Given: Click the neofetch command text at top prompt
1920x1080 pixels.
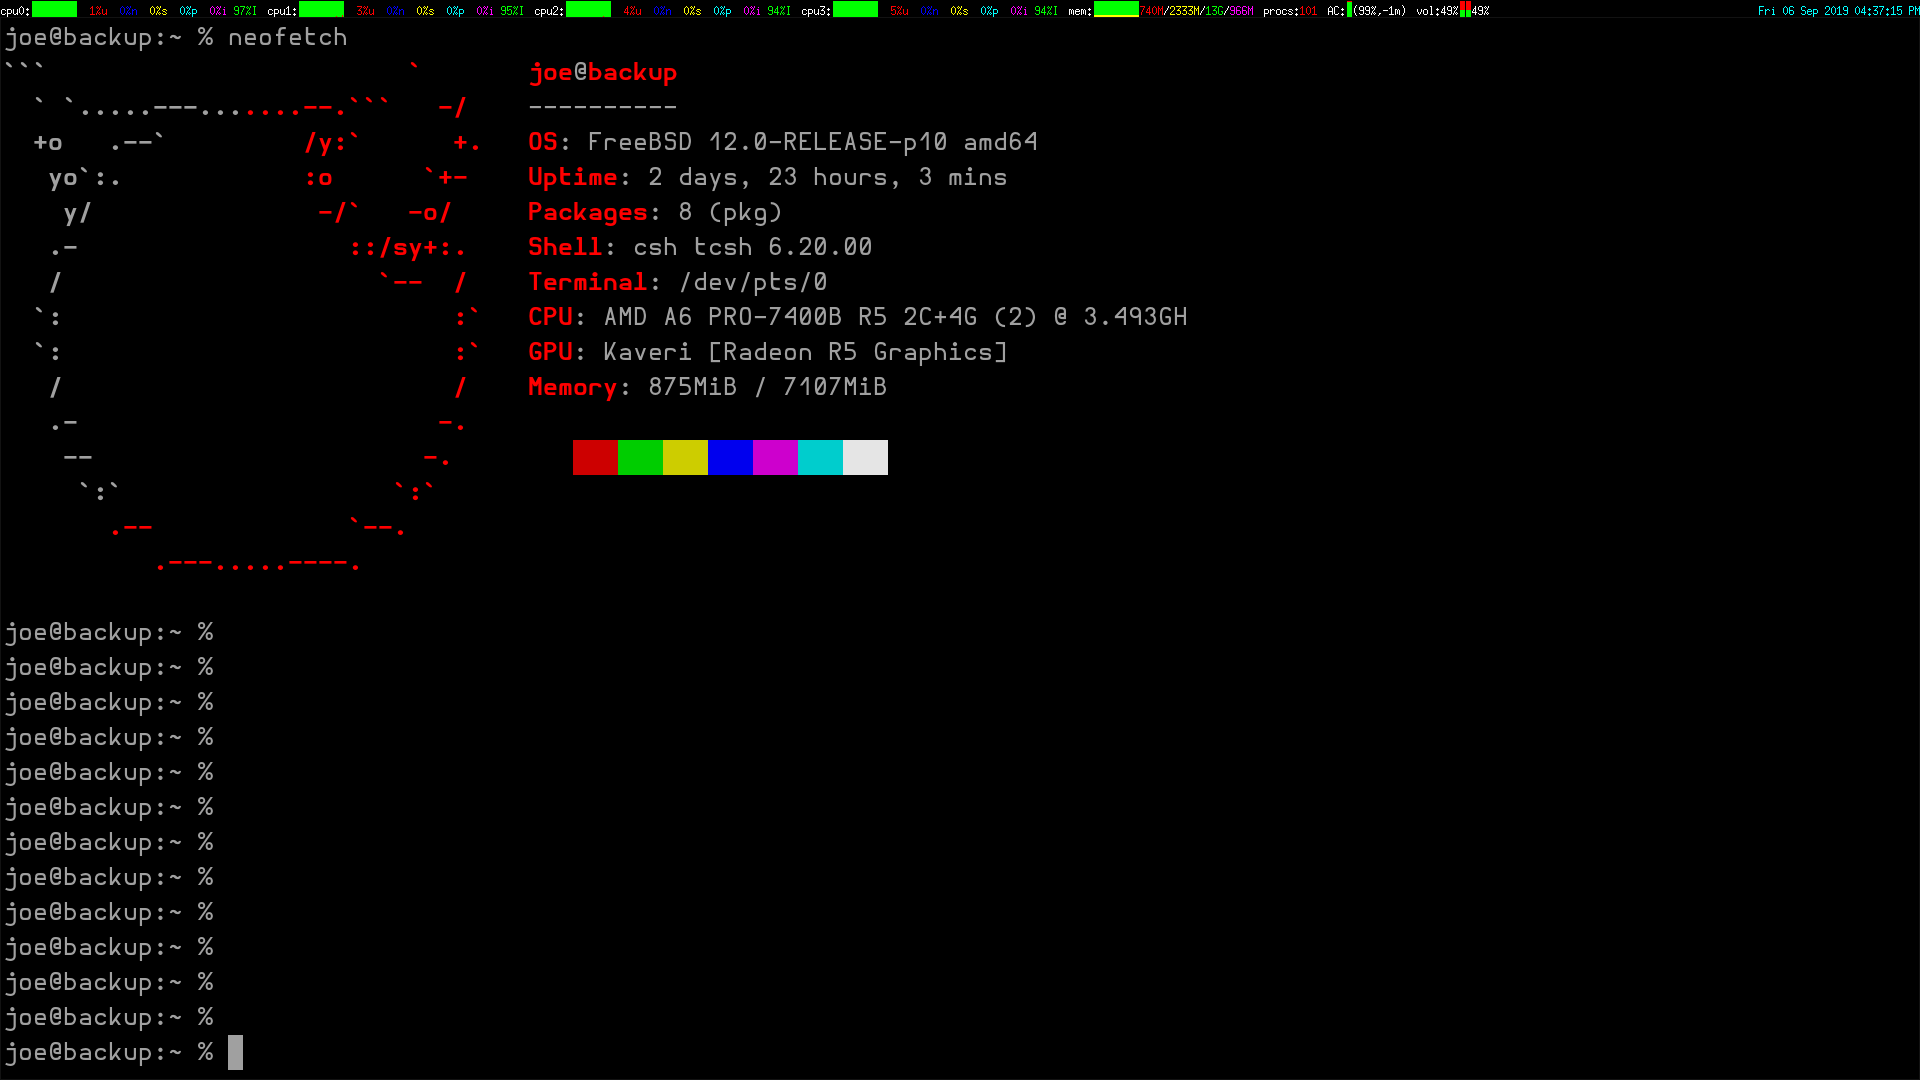Looking at the screenshot, I should 288,37.
